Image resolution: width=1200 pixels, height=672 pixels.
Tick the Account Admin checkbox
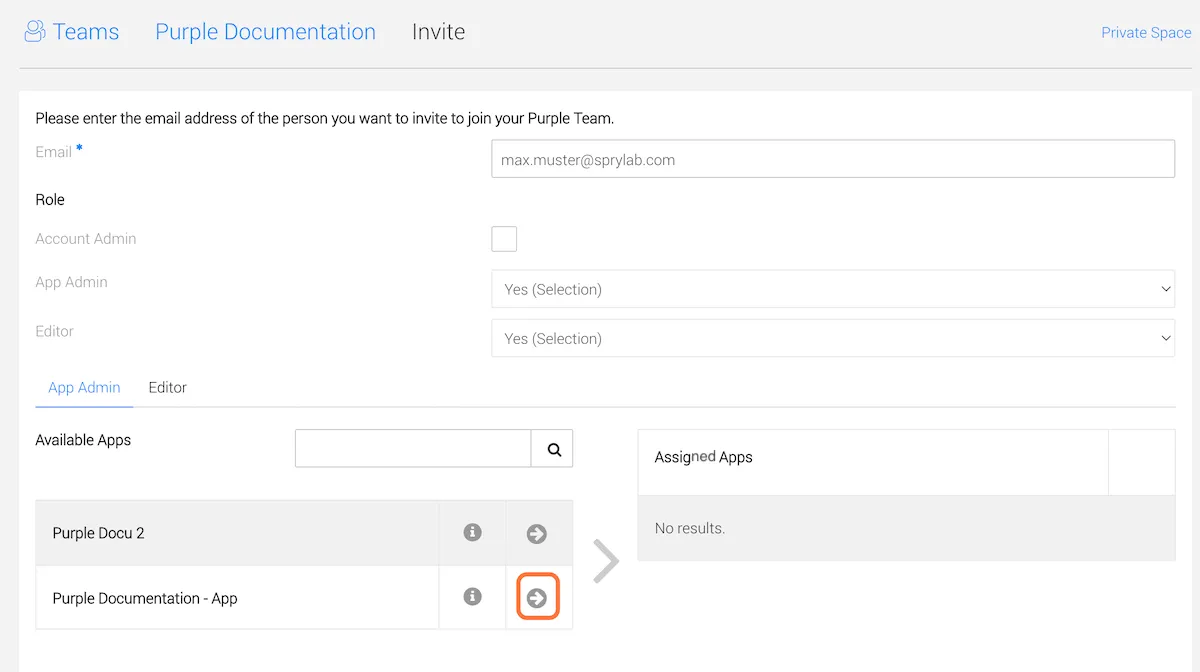(x=504, y=239)
